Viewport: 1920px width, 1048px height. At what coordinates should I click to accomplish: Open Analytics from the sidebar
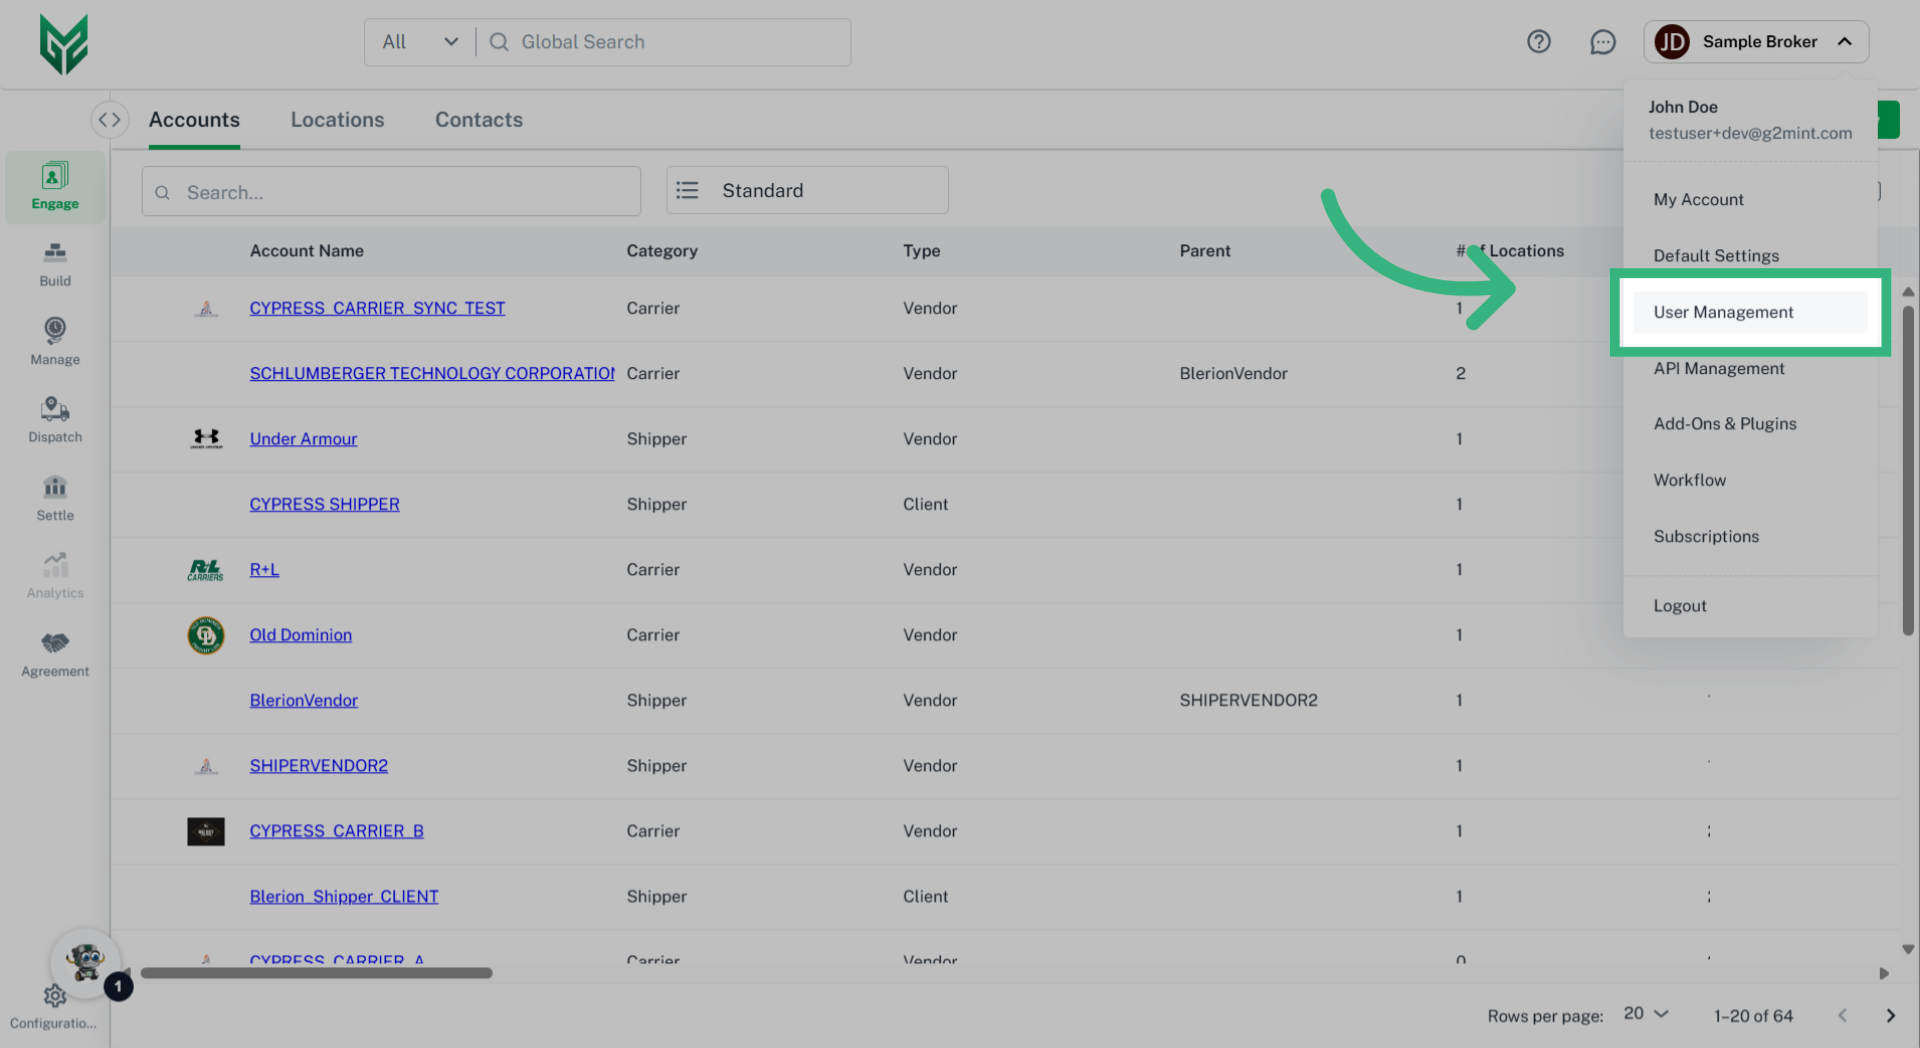[x=54, y=574]
